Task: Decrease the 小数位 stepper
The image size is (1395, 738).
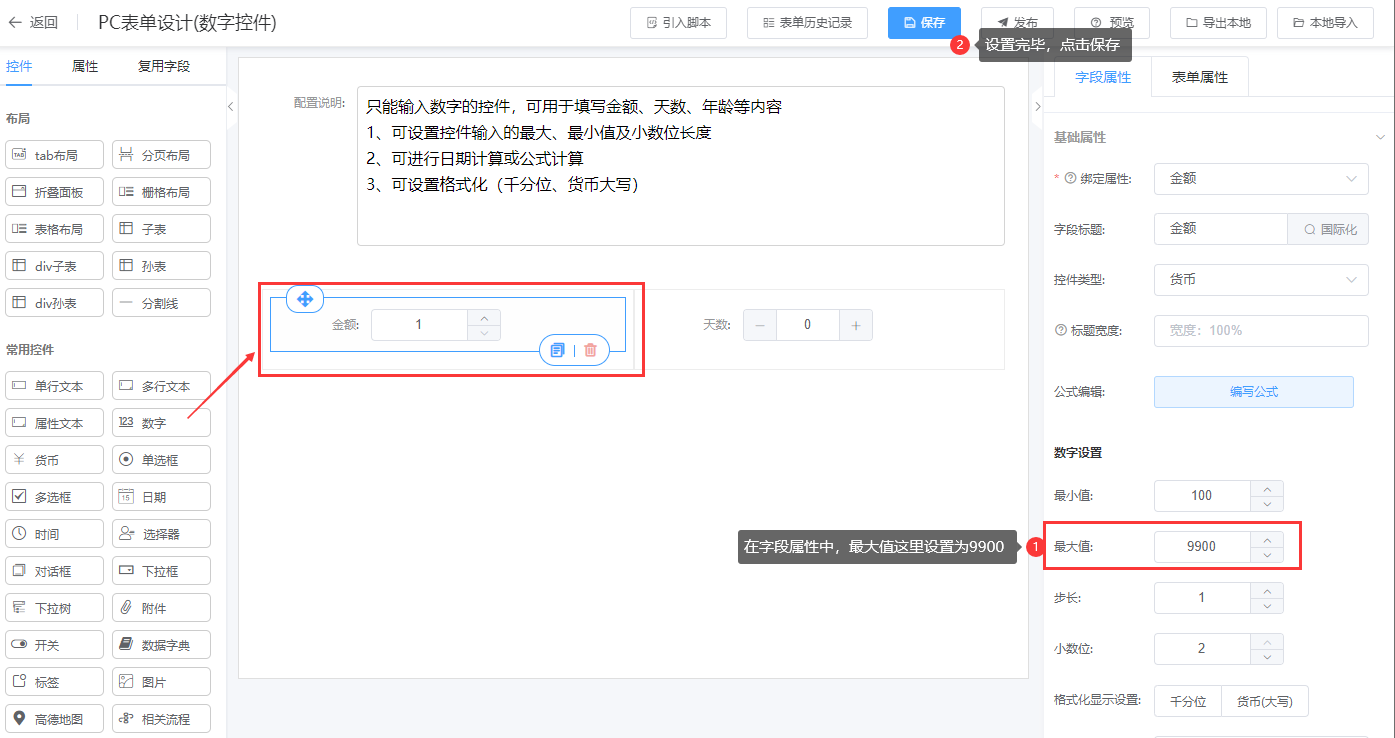Action: click(1267, 657)
